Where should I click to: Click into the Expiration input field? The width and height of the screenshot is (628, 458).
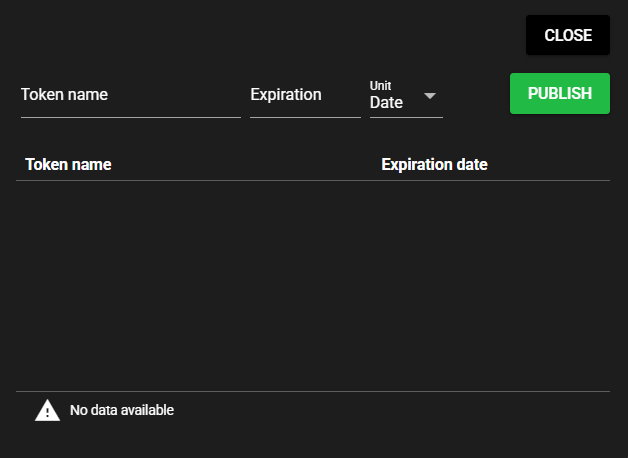click(x=305, y=95)
